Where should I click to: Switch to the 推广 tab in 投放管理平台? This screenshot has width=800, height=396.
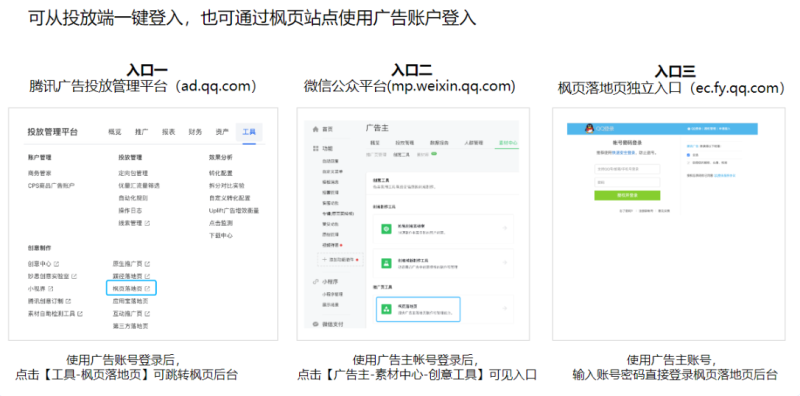(x=142, y=132)
